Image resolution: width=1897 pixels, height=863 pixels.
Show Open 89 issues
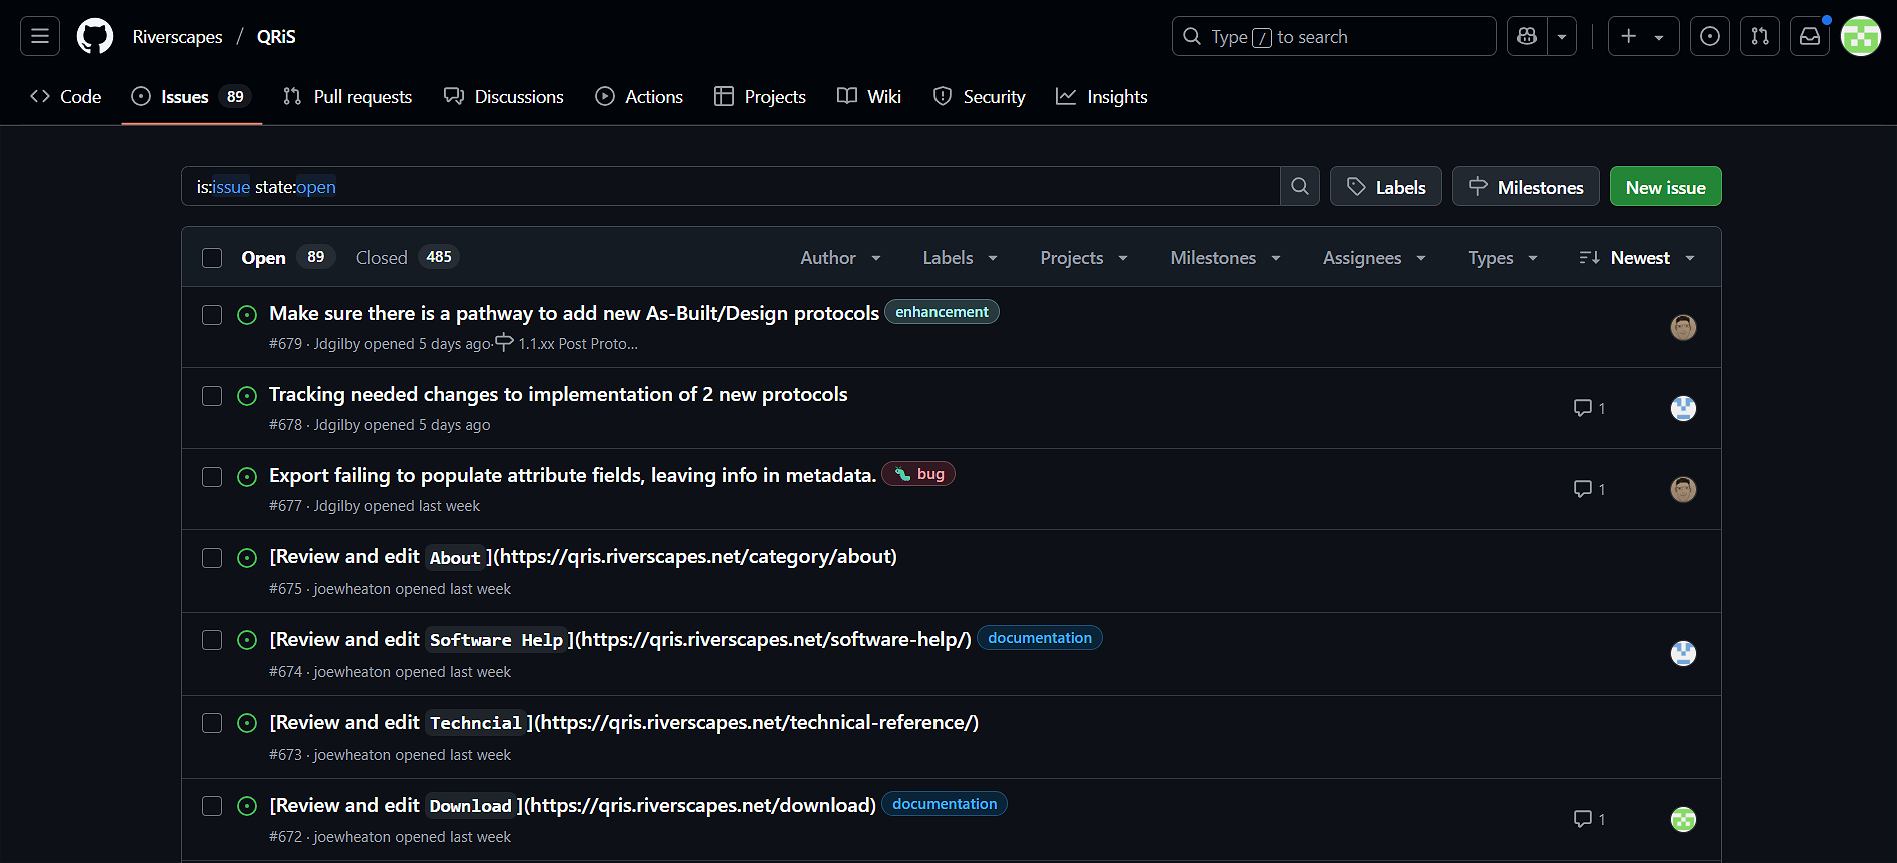[287, 258]
